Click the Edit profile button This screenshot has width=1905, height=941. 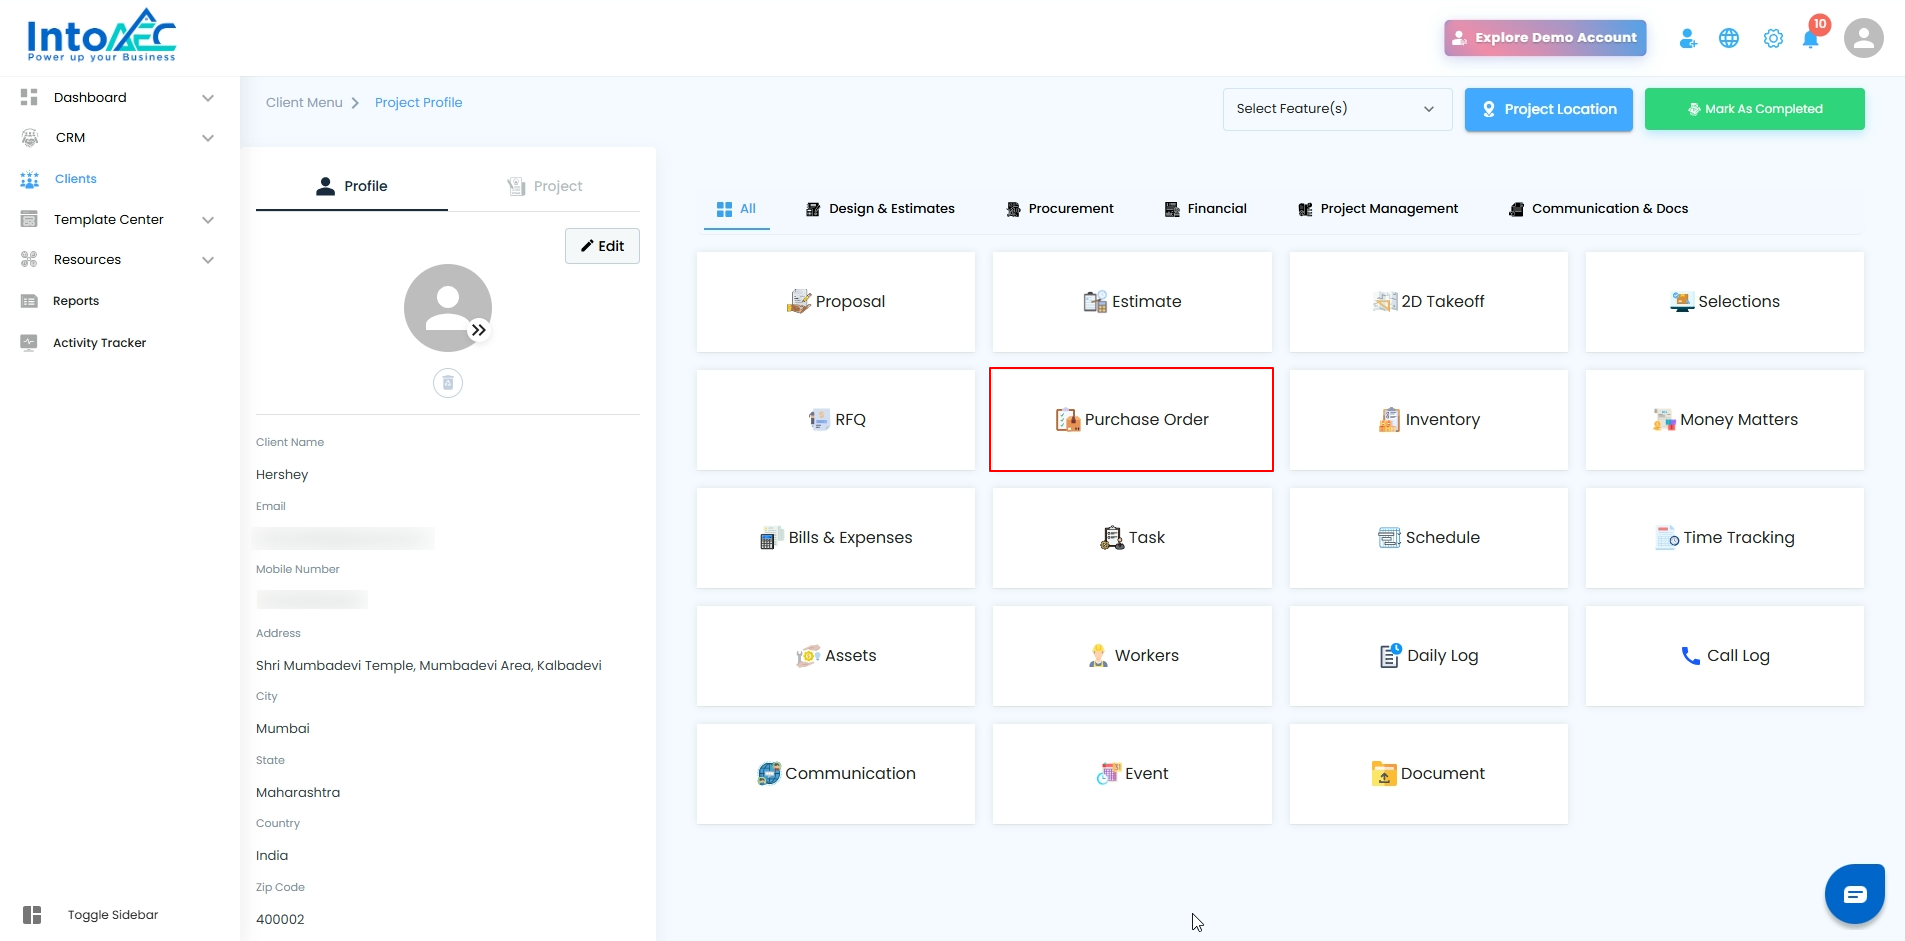(602, 246)
